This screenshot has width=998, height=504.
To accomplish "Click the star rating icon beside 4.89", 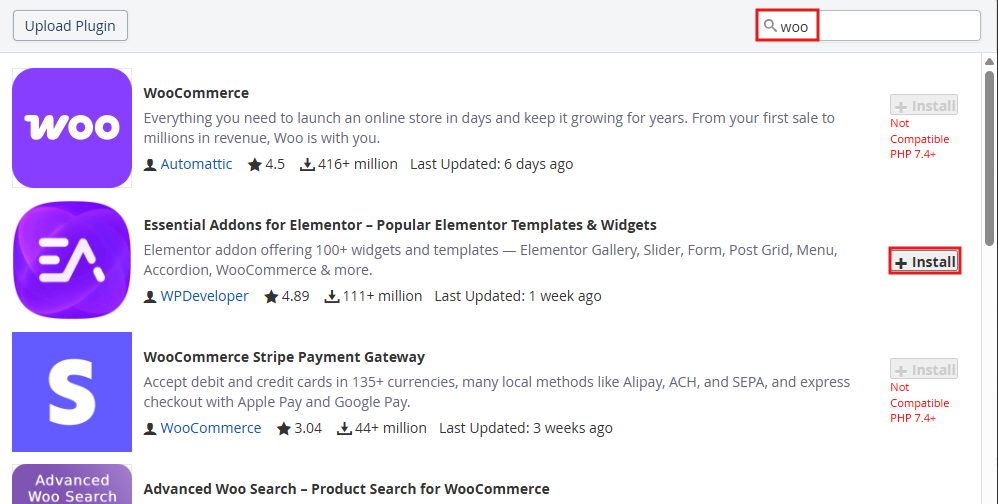I will click(270, 297).
